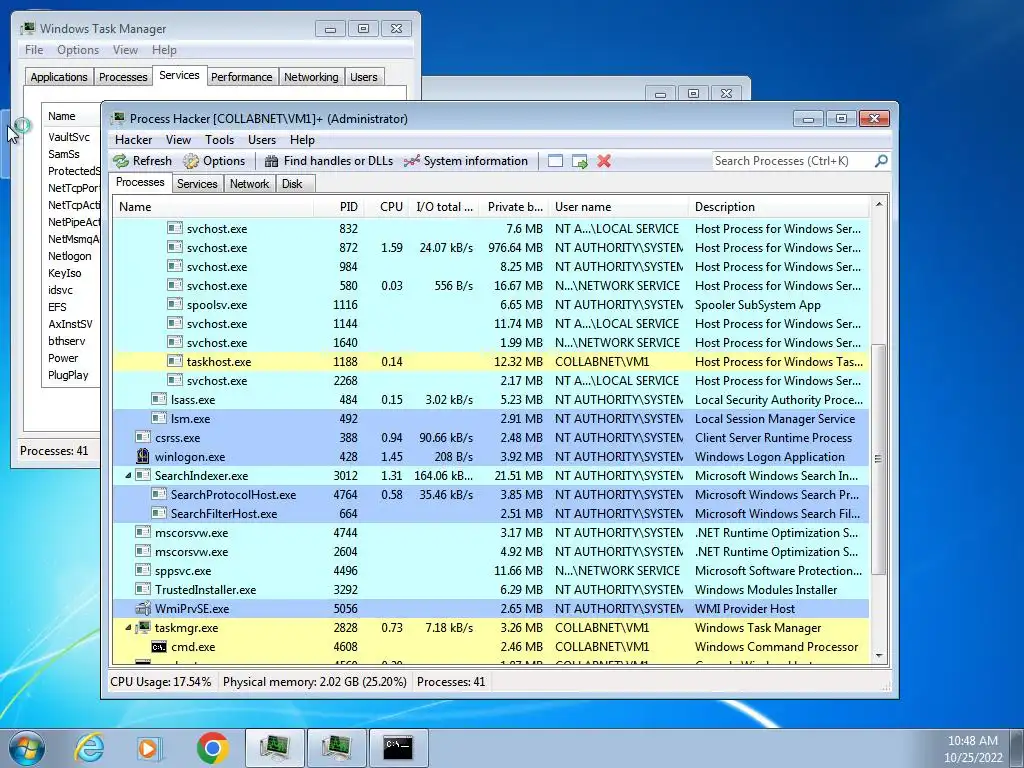Select svchost.exe with PID 872
The width and height of the screenshot is (1024, 768).
490,248
